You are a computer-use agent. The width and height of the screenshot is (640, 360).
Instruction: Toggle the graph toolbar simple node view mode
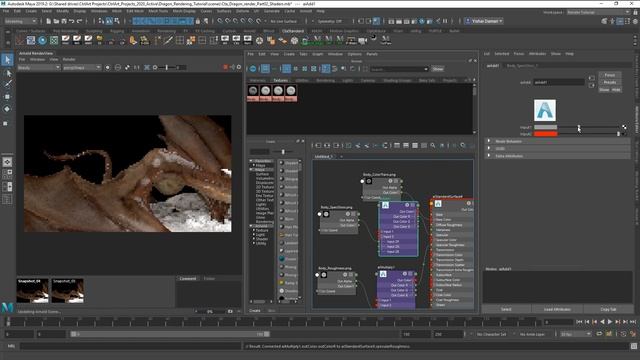pyautogui.click(x=397, y=145)
